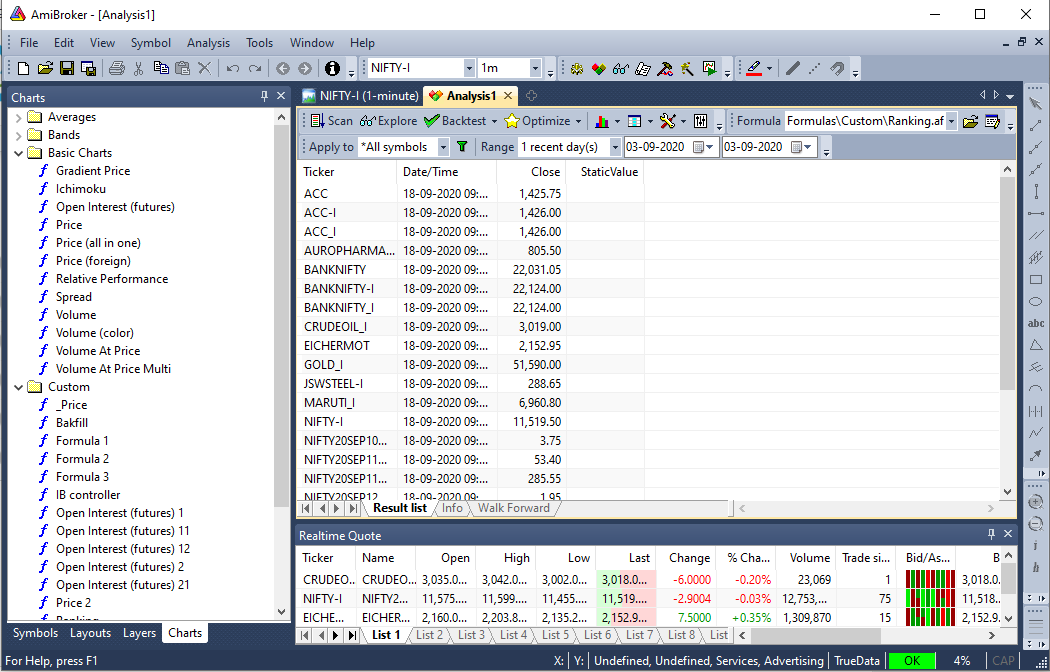Click the Explore button

pos(388,121)
